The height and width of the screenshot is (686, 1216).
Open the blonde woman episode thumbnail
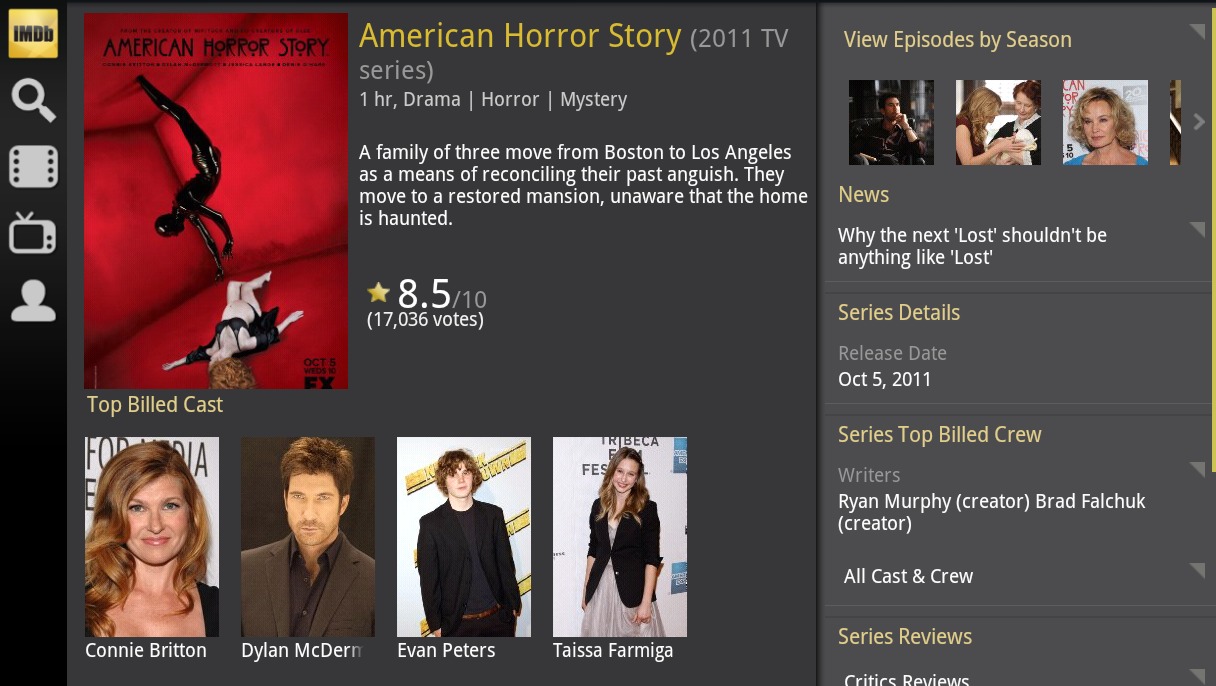pos(1105,122)
